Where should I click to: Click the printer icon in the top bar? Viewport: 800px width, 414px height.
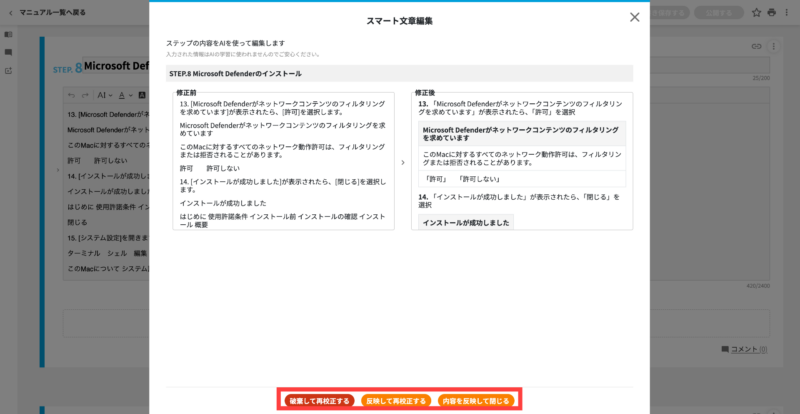[771, 13]
